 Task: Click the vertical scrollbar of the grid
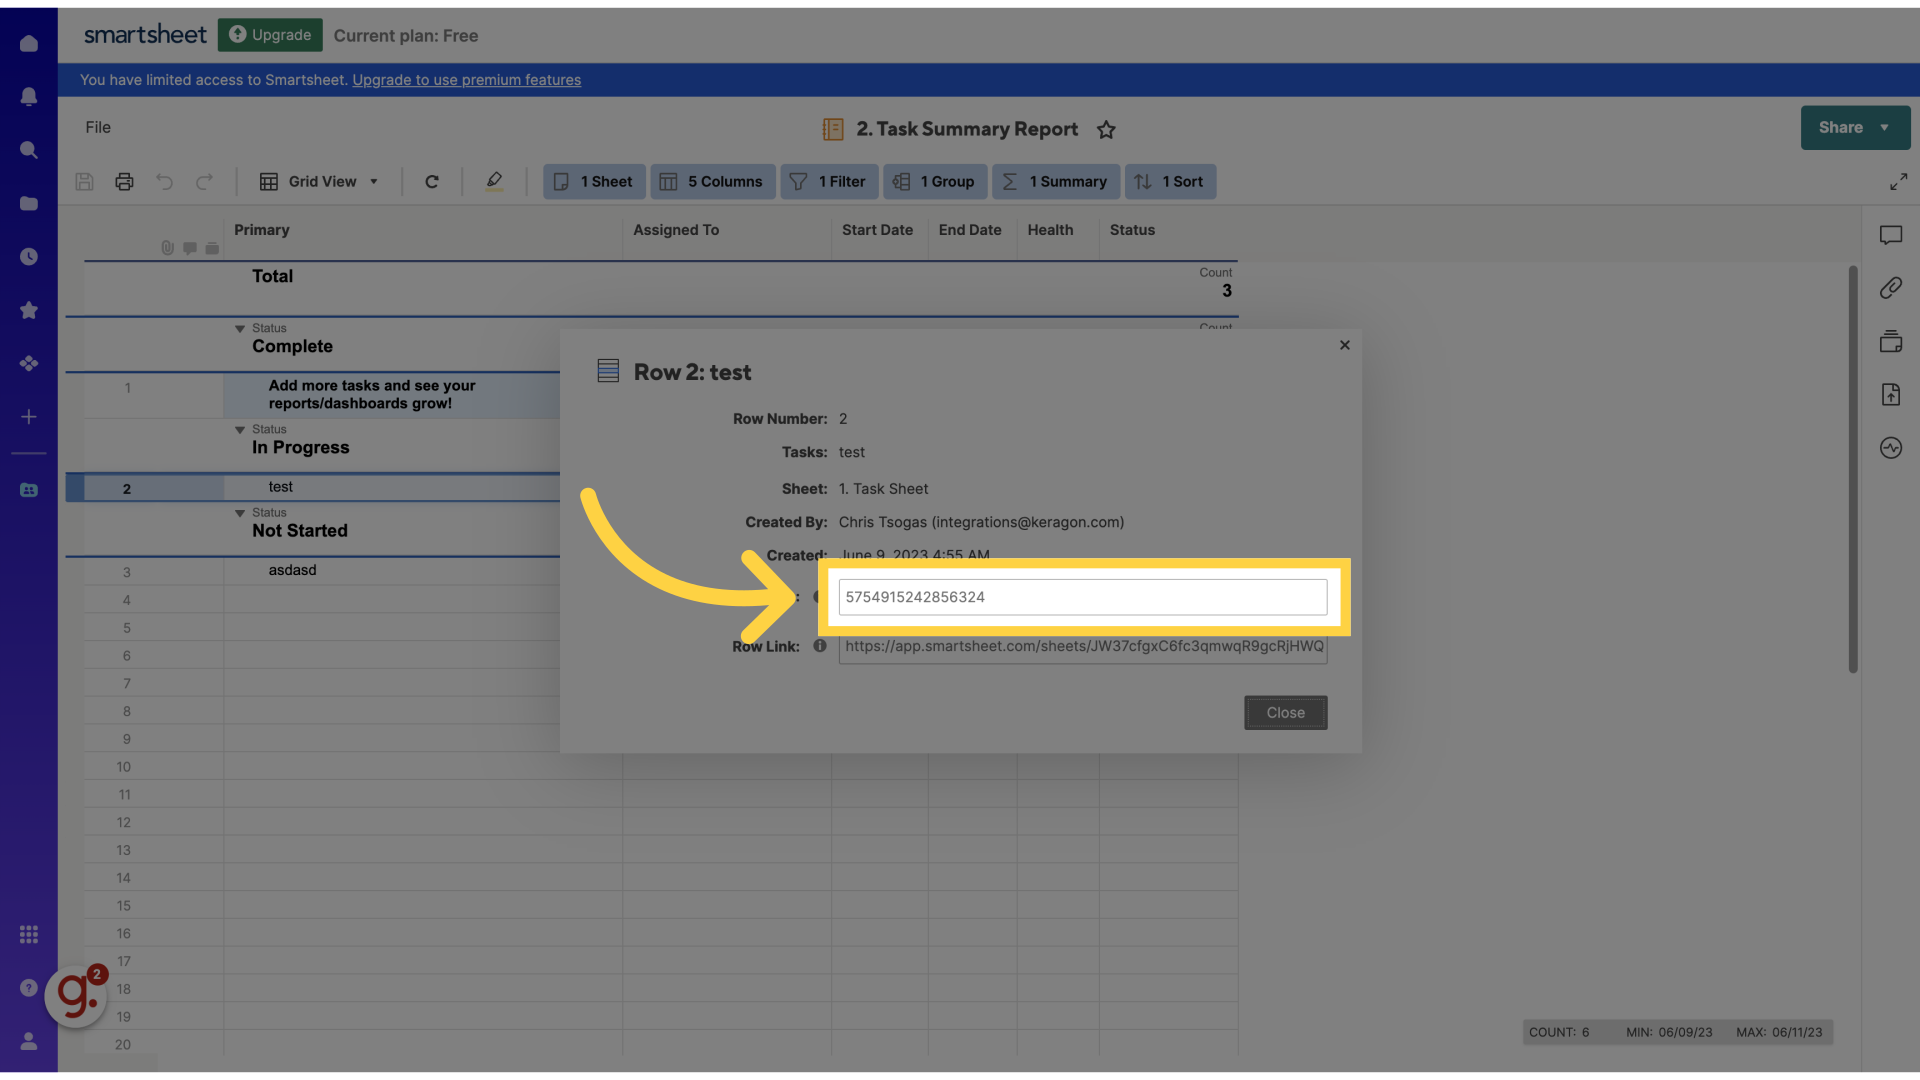[x=1852, y=470]
